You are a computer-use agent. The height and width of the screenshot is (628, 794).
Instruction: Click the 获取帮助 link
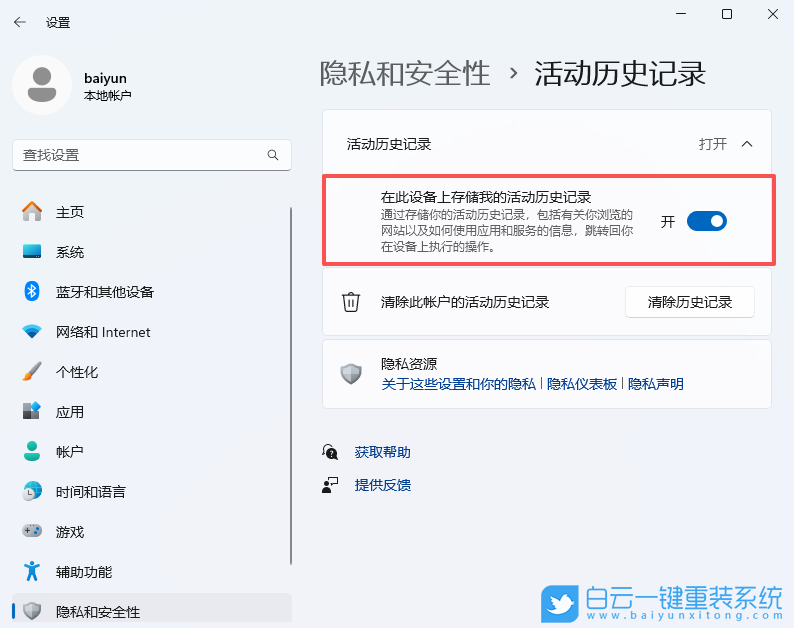(382, 452)
